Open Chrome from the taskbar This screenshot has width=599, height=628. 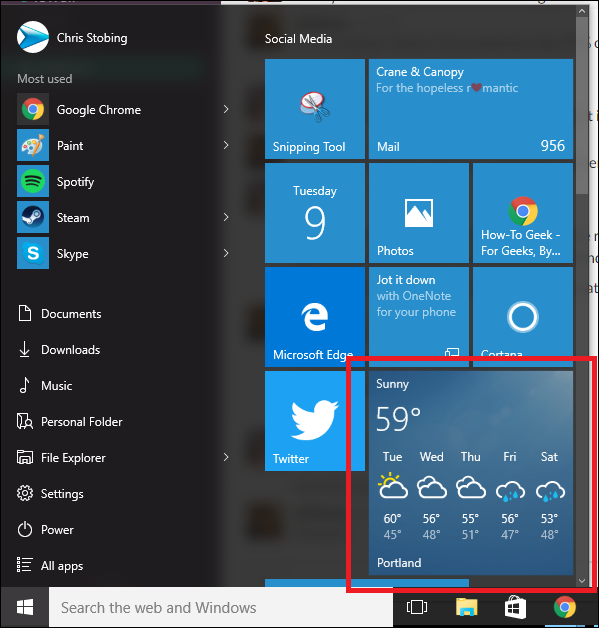click(565, 608)
